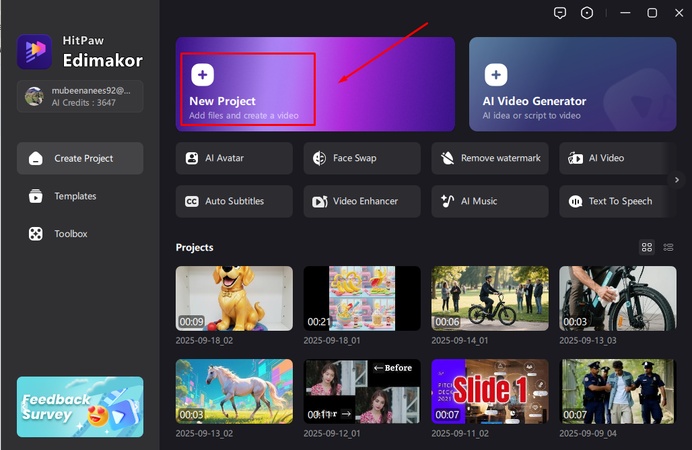The width and height of the screenshot is (692, 450).
Task: Click the Create Project home icon
Action: coord(36,158)
